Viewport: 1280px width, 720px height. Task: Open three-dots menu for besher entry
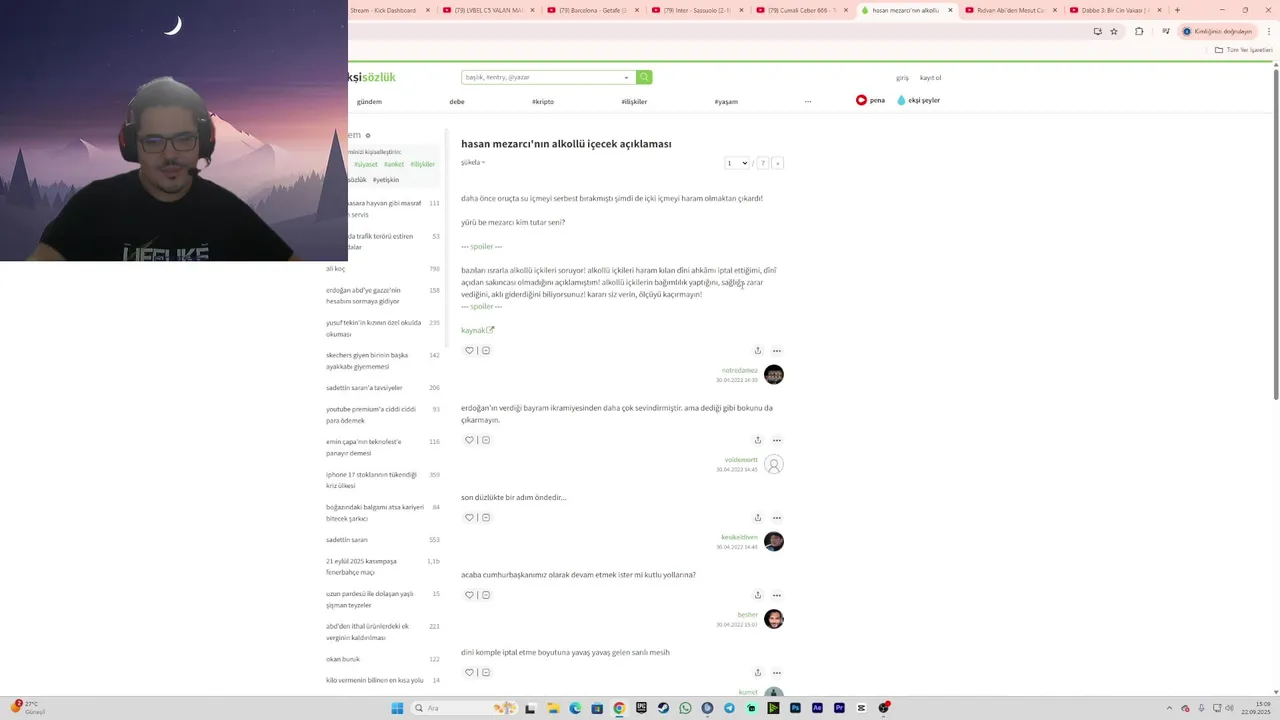point(777,595)
